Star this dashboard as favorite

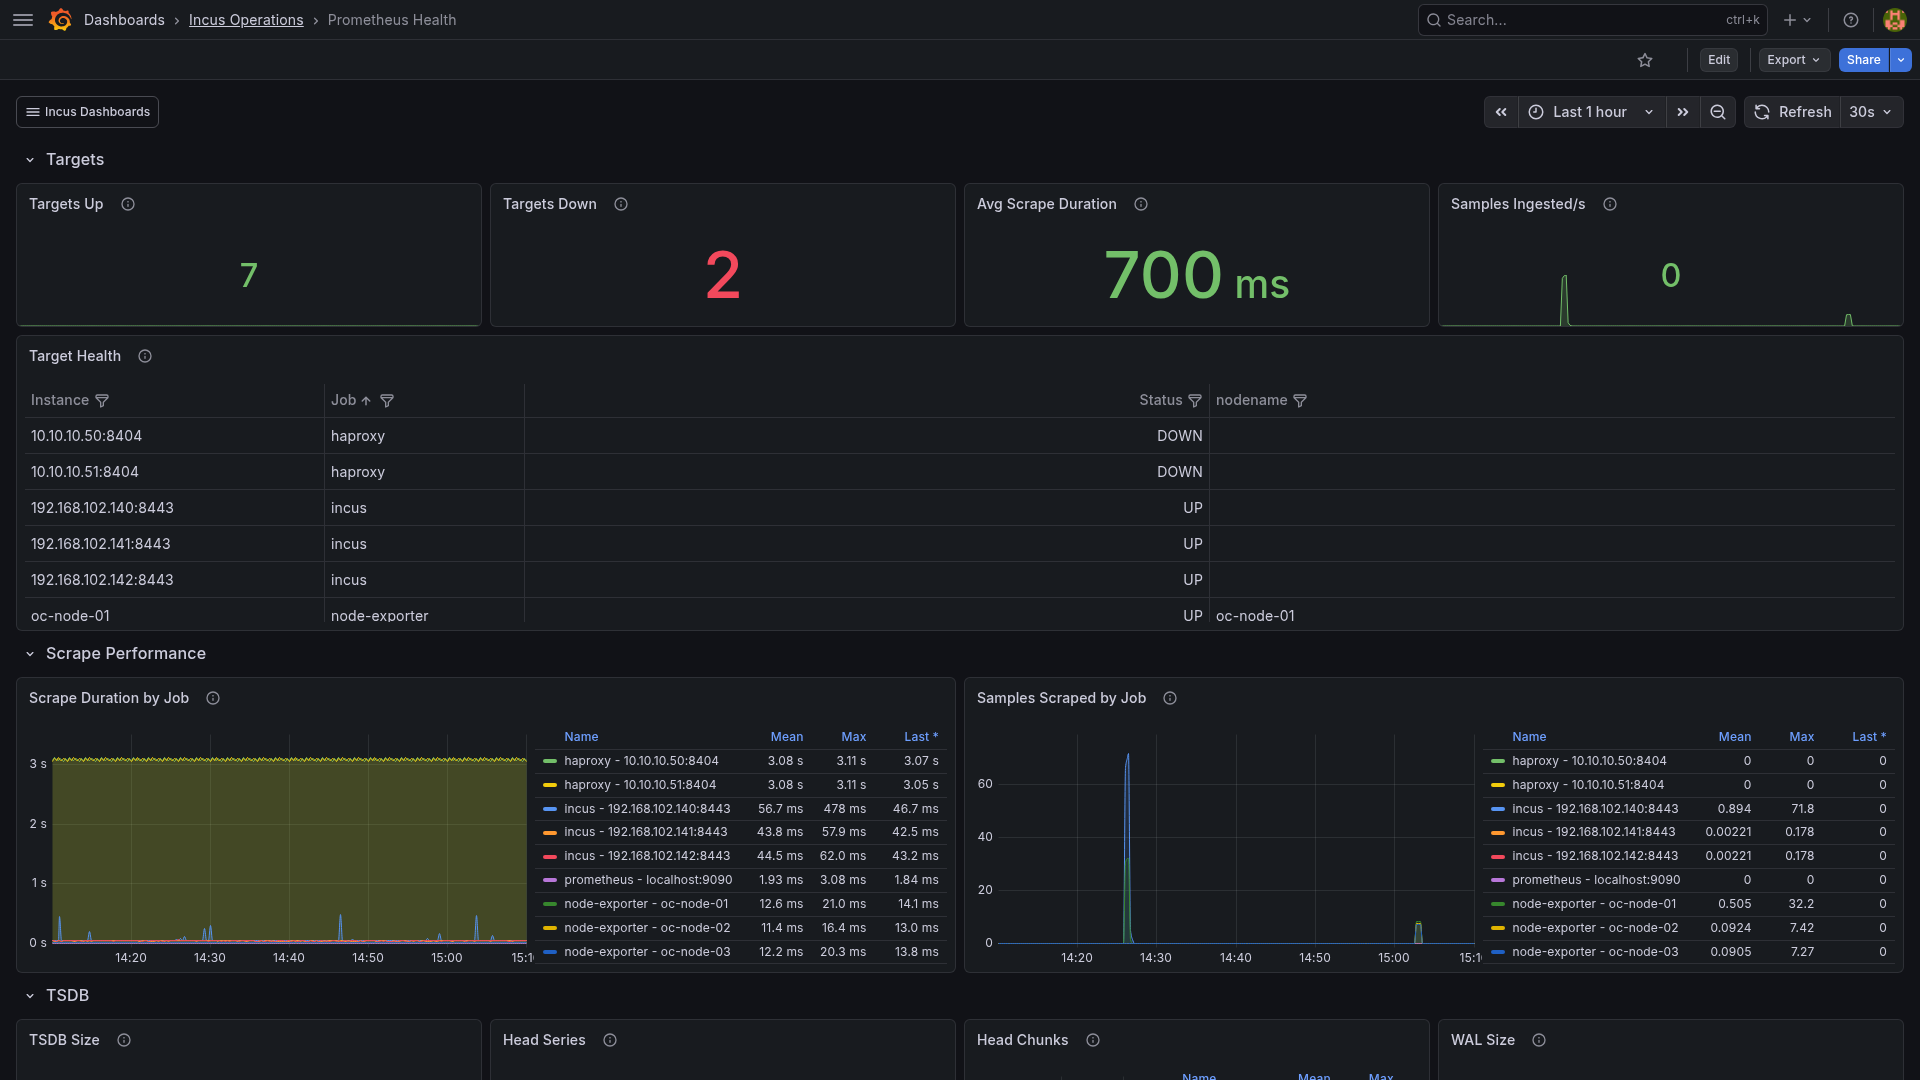point(1645,60)
